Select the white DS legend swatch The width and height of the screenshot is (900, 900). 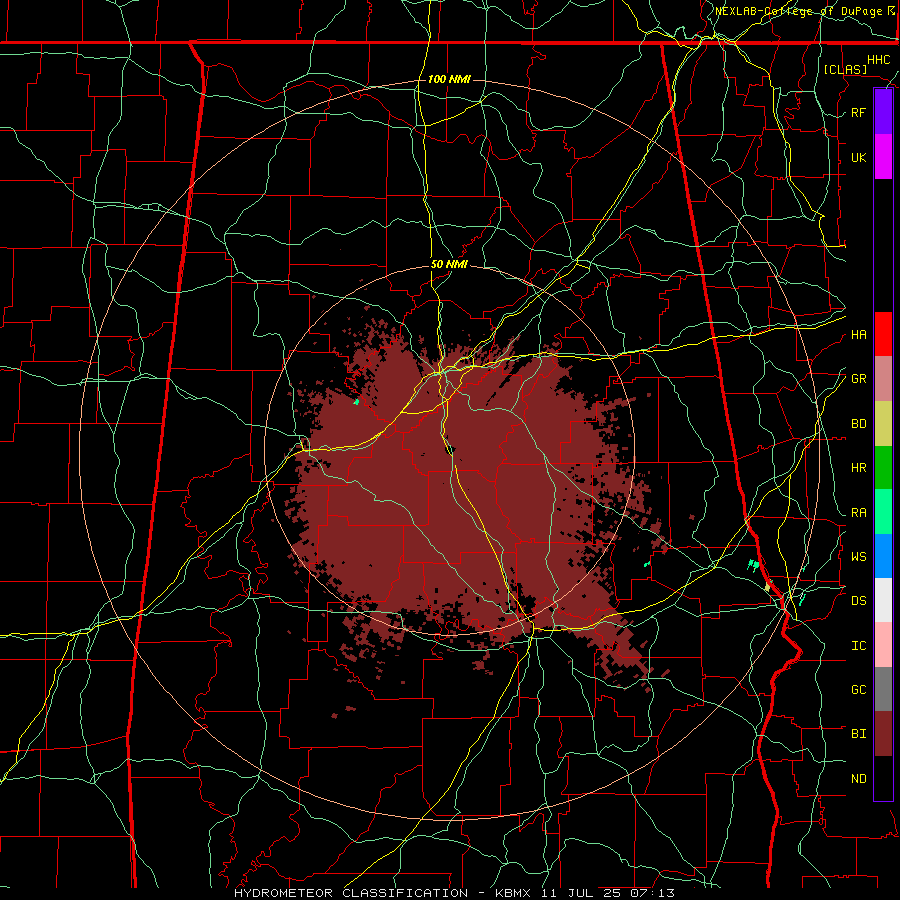point(883,600)
